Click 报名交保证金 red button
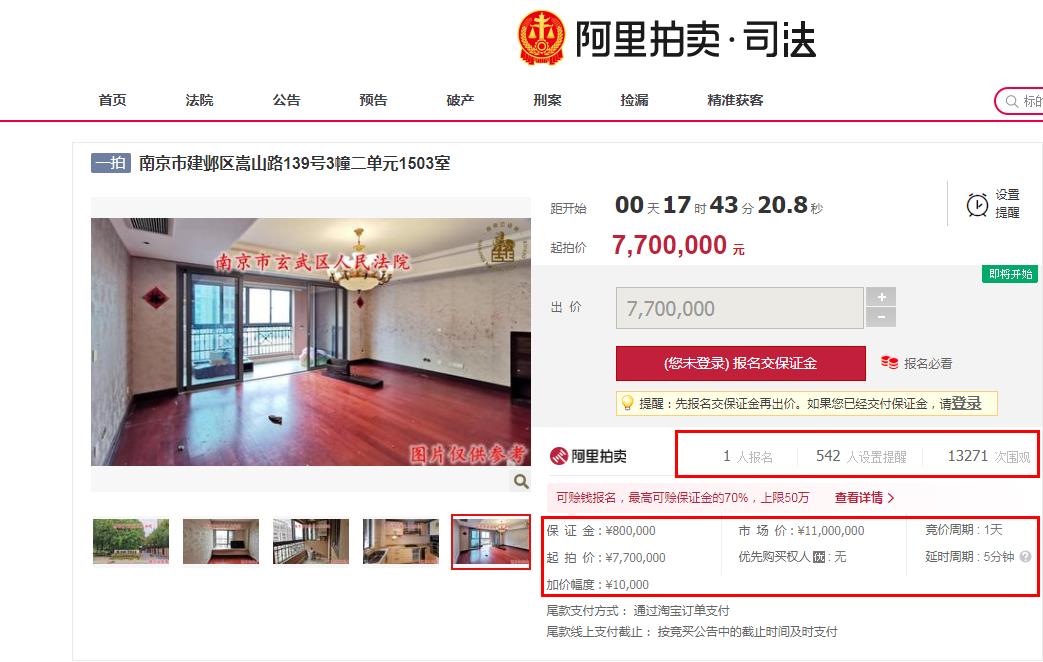1043x662 pixels. (x=740, y=363)
